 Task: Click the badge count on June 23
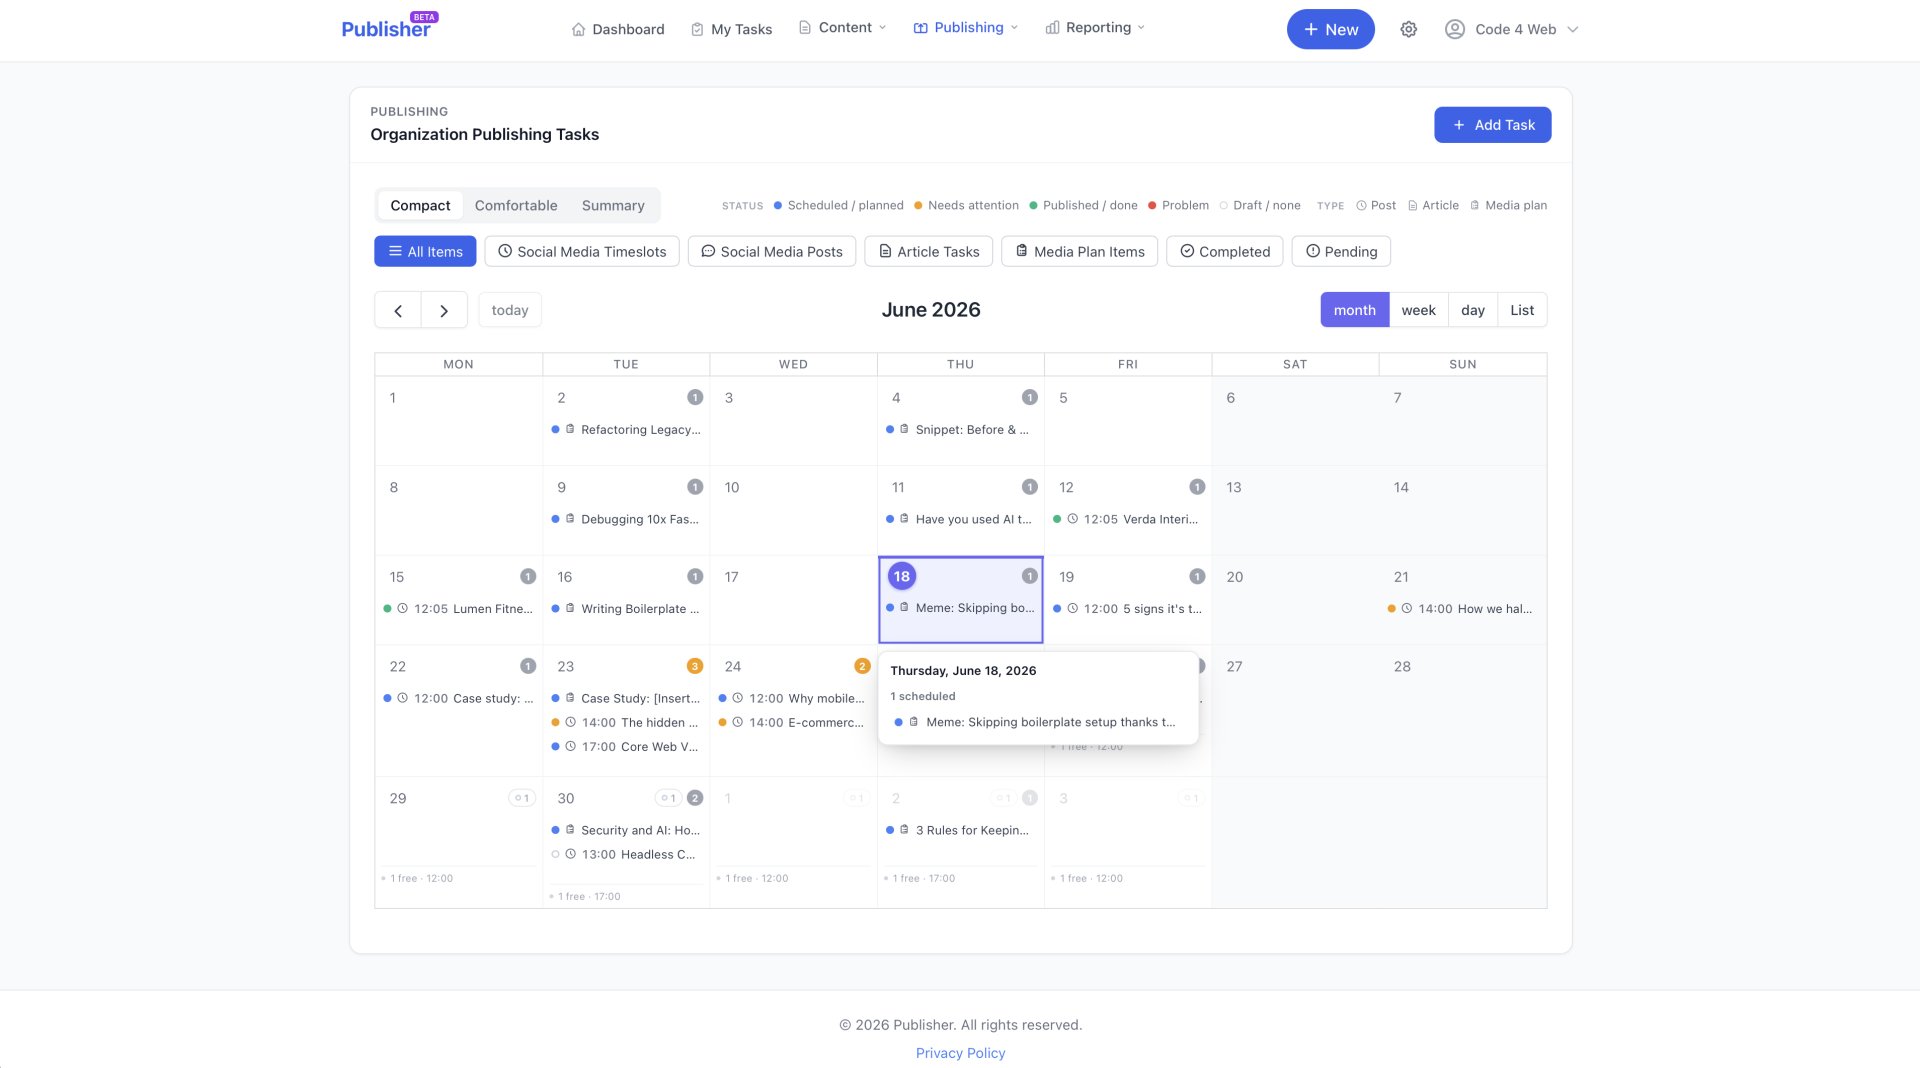coord(695,666)
